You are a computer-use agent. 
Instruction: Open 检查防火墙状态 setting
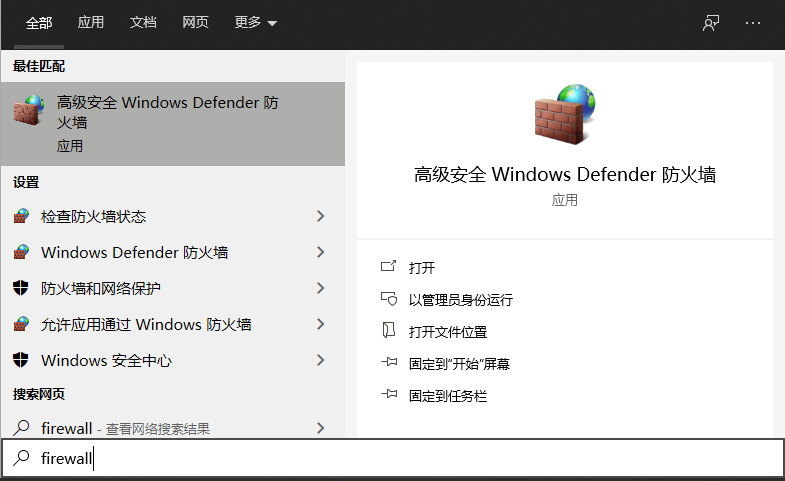tap(173, 216)
